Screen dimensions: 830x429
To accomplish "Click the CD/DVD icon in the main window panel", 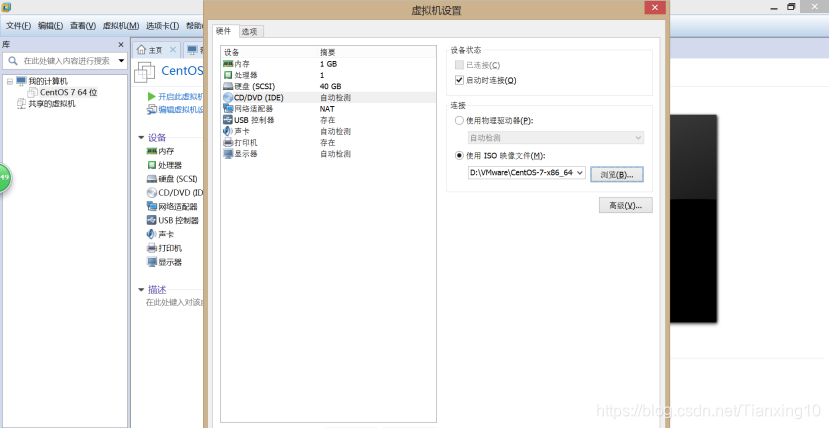I will (151, 193).
